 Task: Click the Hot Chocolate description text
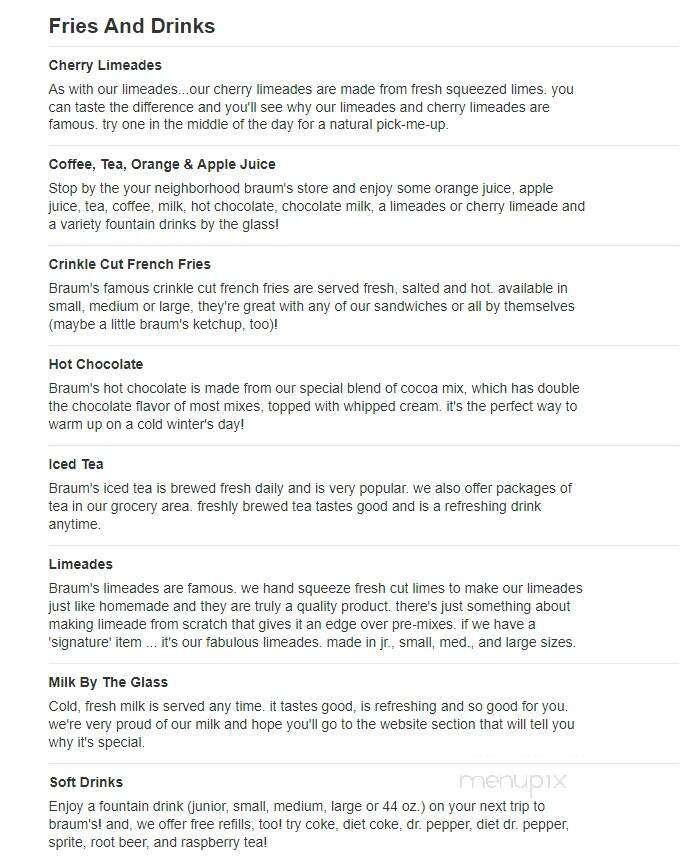pyautogui.click(x=314, y=407)
